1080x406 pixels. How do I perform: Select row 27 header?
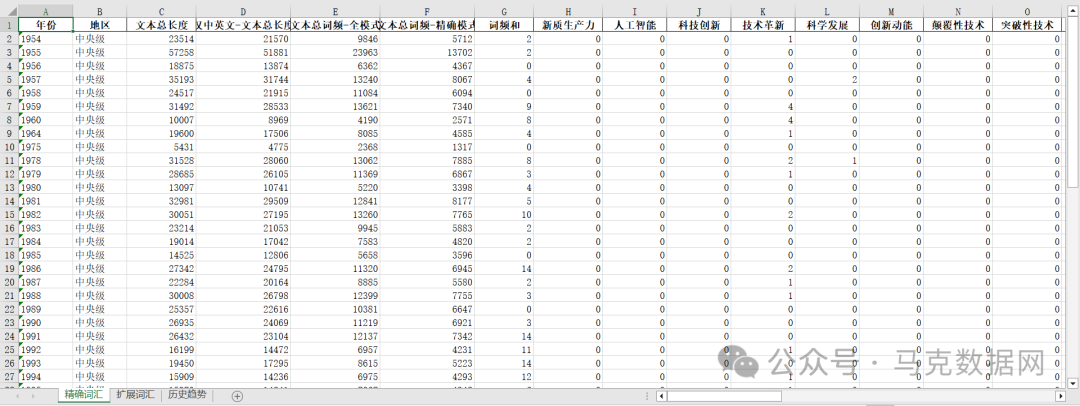pos(9,376)
